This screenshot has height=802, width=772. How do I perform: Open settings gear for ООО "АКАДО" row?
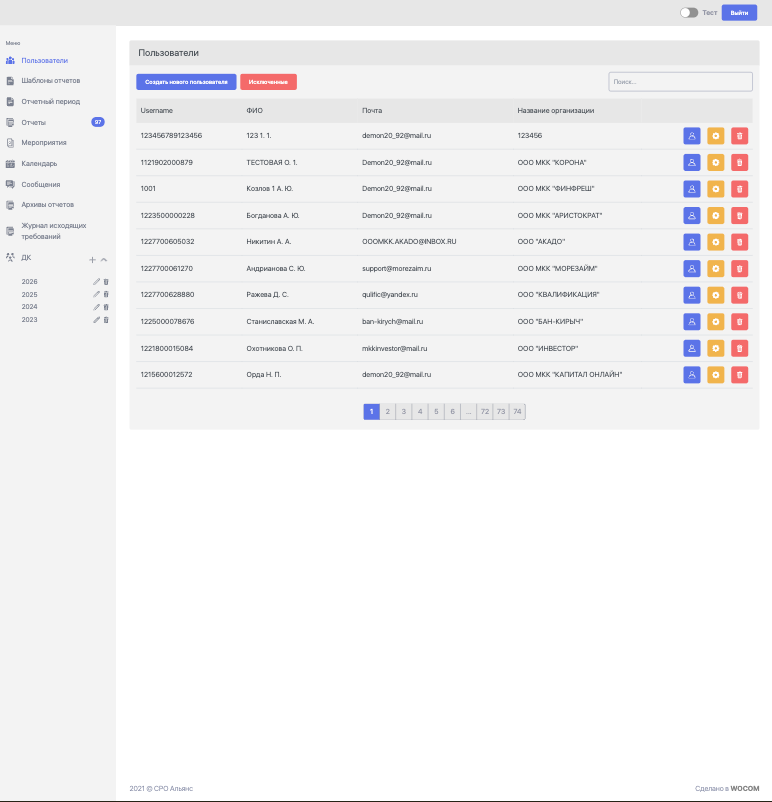pyautogui.click(x=716, y=242)
